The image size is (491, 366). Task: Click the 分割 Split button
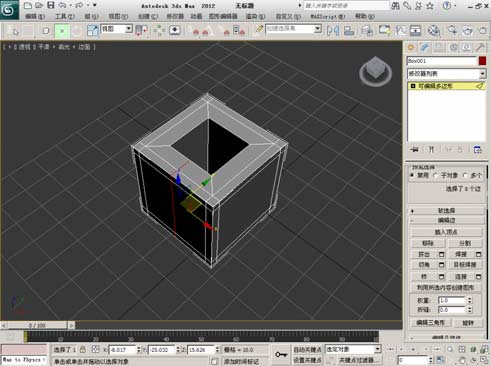465,243
